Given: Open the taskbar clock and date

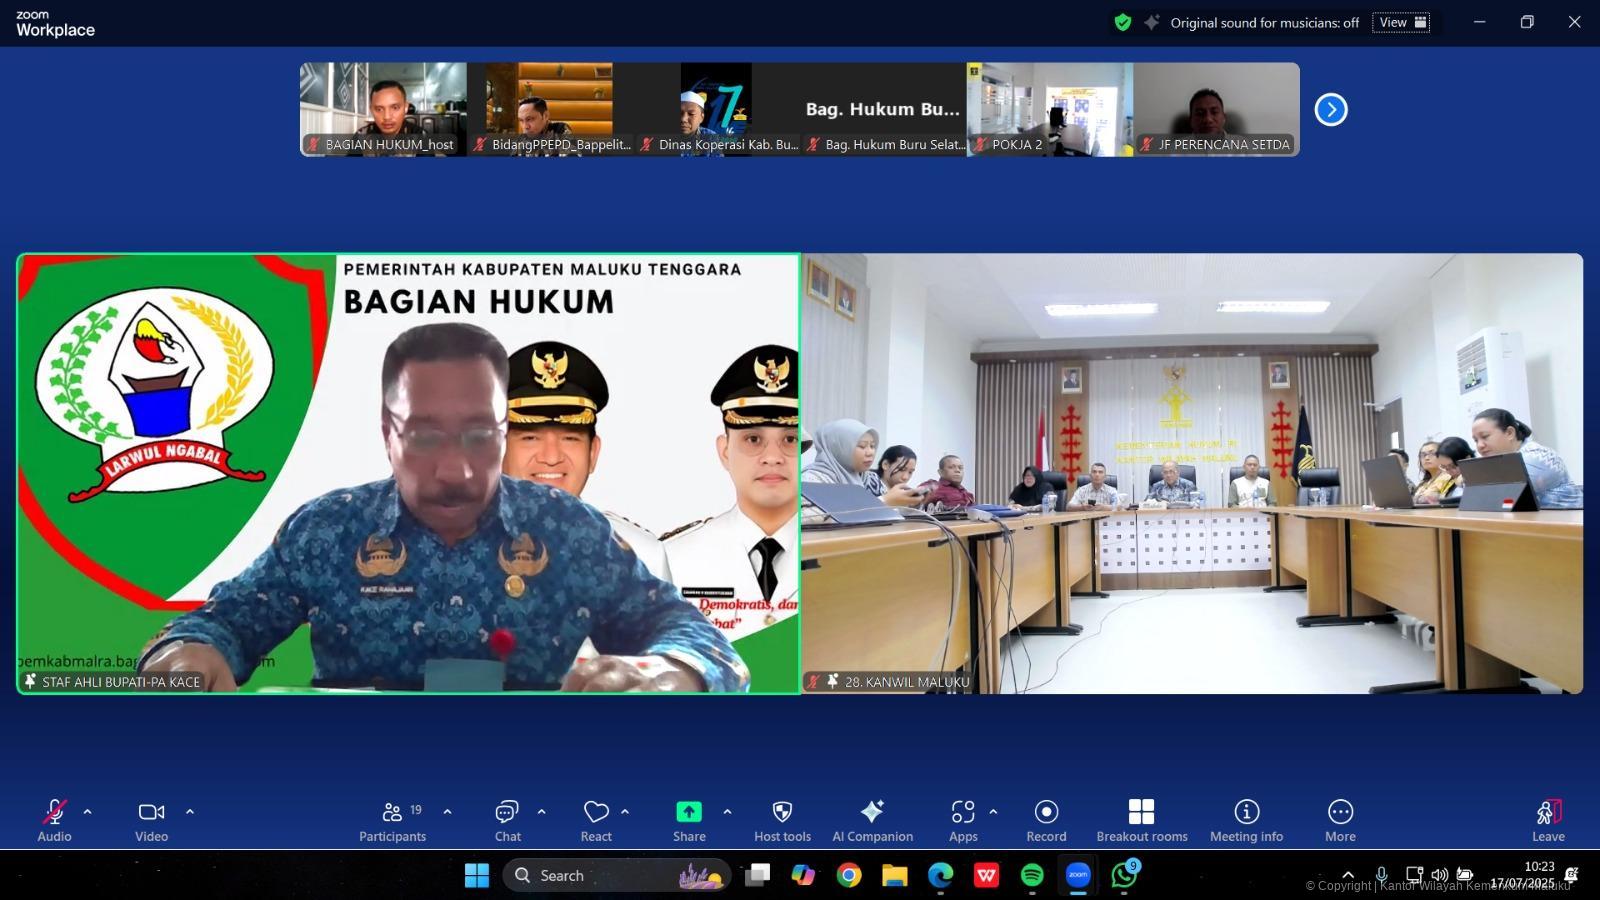Looking at the screenshot, I should pos(1522,875).
